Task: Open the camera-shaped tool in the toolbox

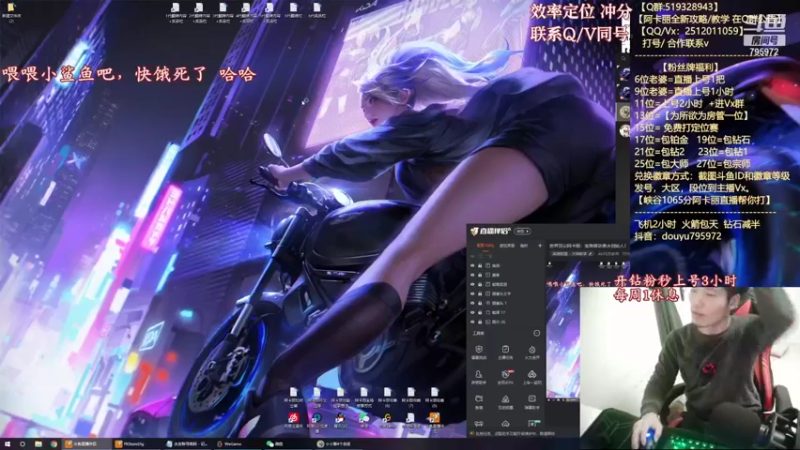Action: click(x=479, y=402)
